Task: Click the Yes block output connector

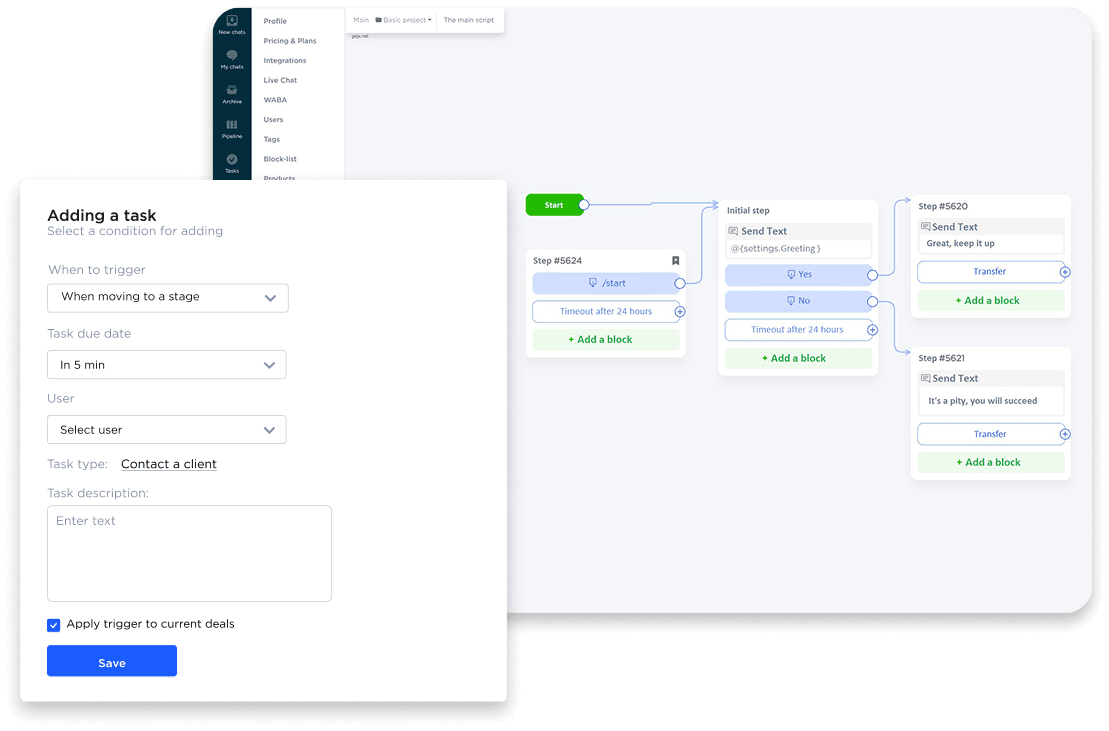Action: 873,275
